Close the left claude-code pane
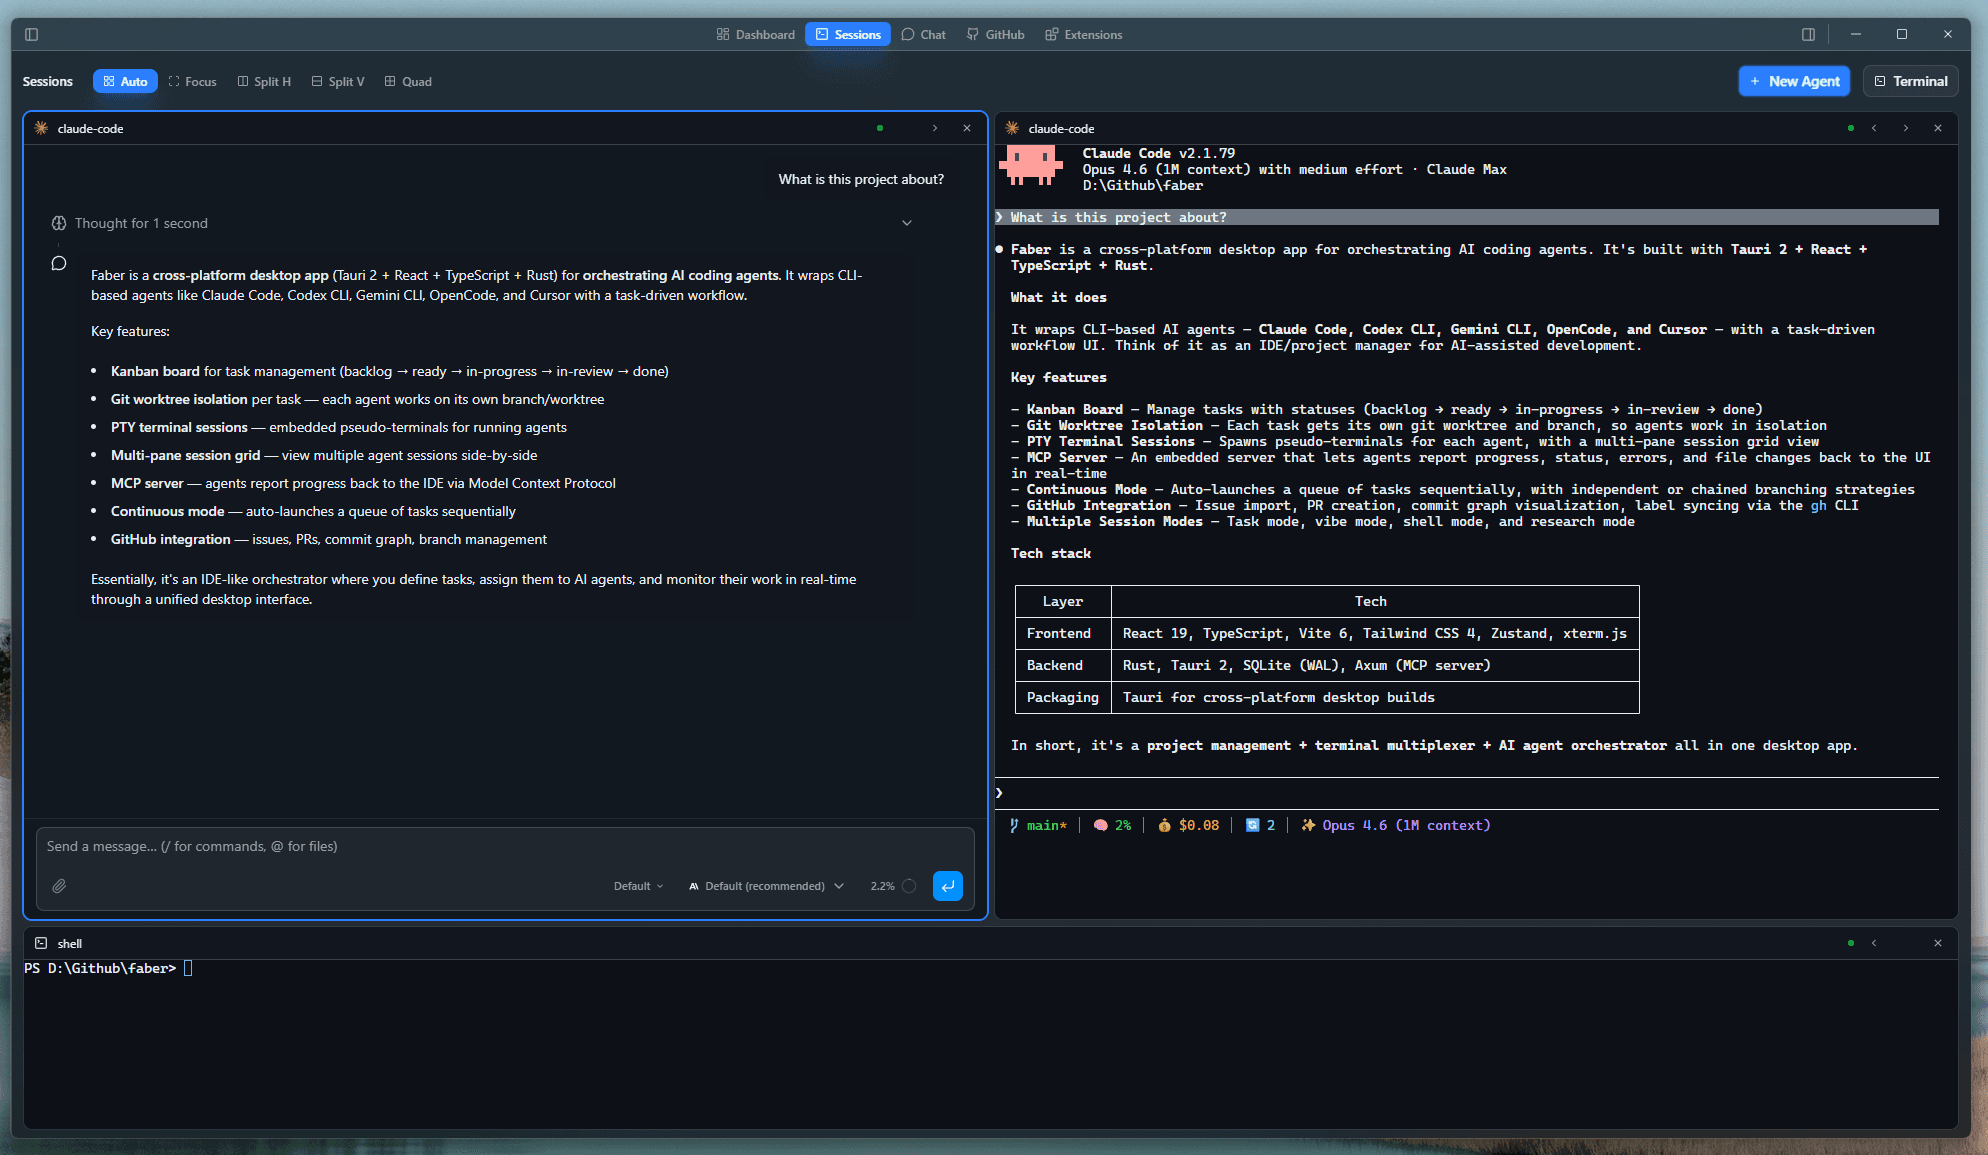This screenshot has width=1988, height=1155. 967,128
